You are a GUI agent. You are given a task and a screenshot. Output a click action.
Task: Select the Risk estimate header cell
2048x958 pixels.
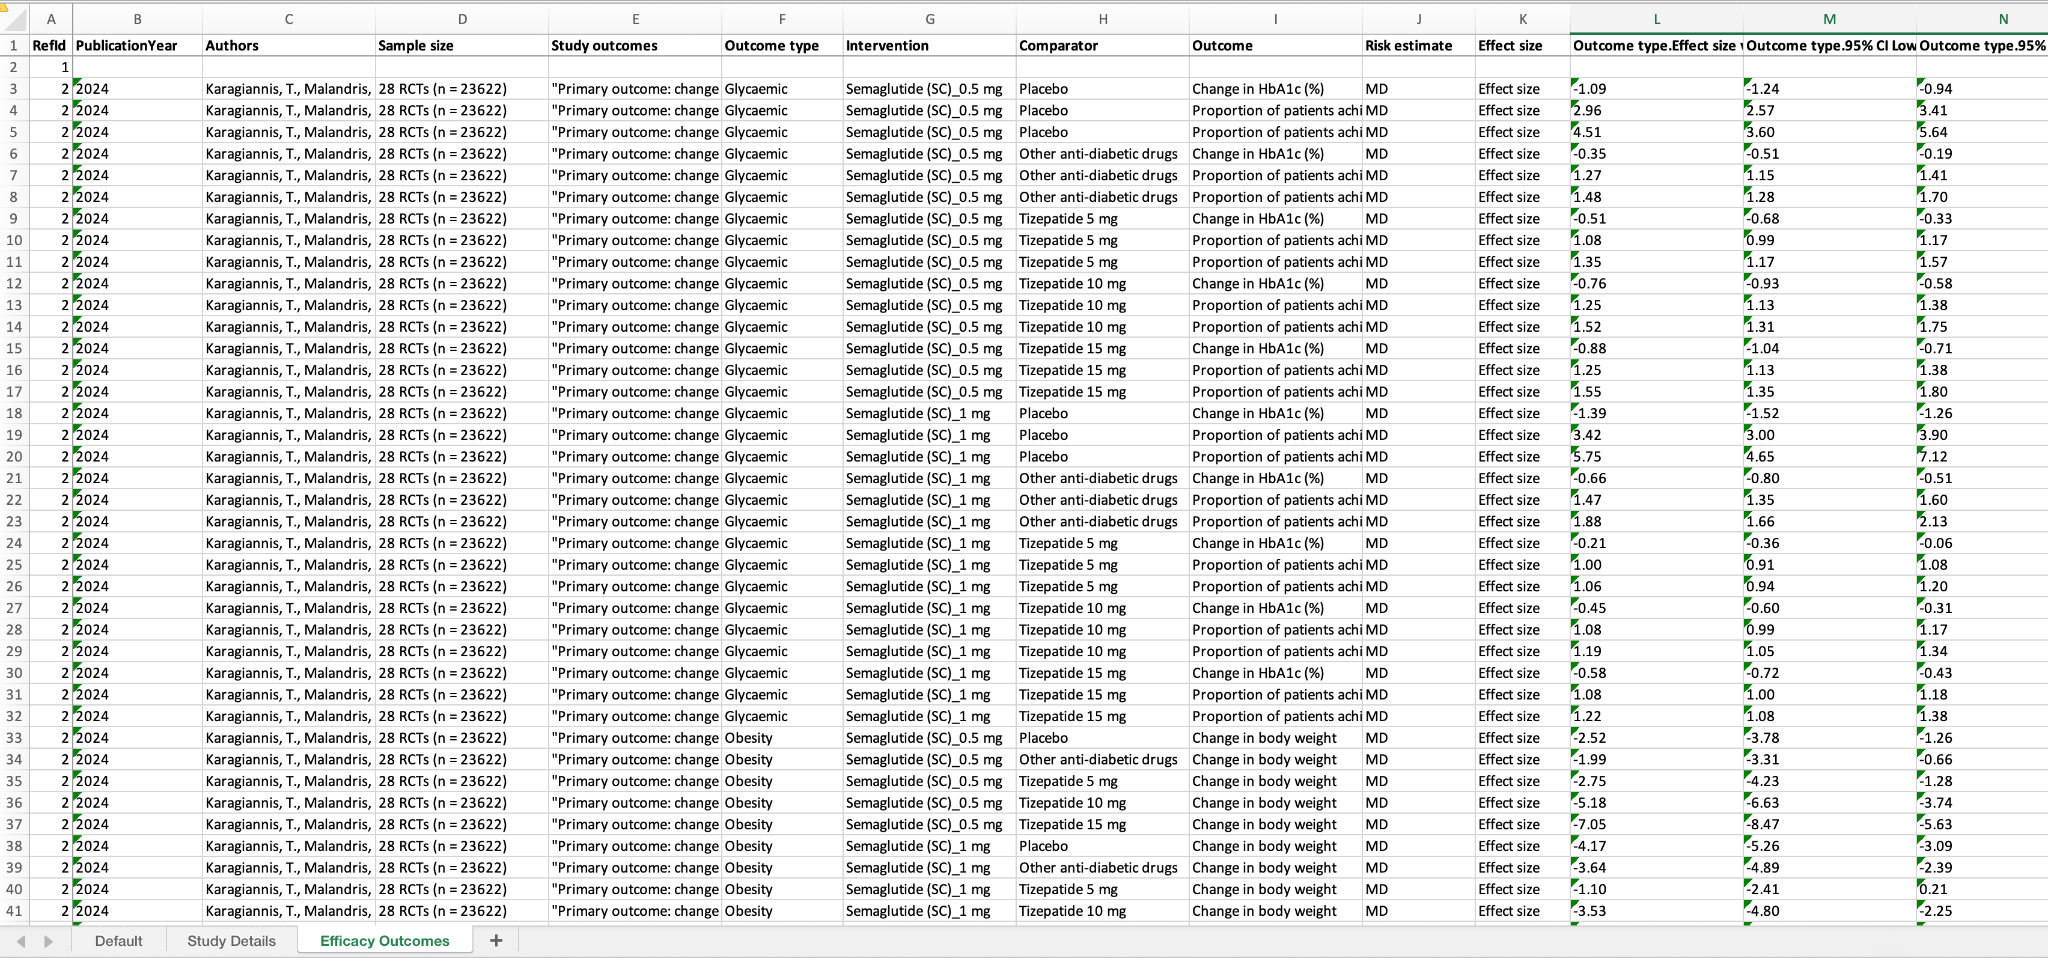coord(1417,46)
